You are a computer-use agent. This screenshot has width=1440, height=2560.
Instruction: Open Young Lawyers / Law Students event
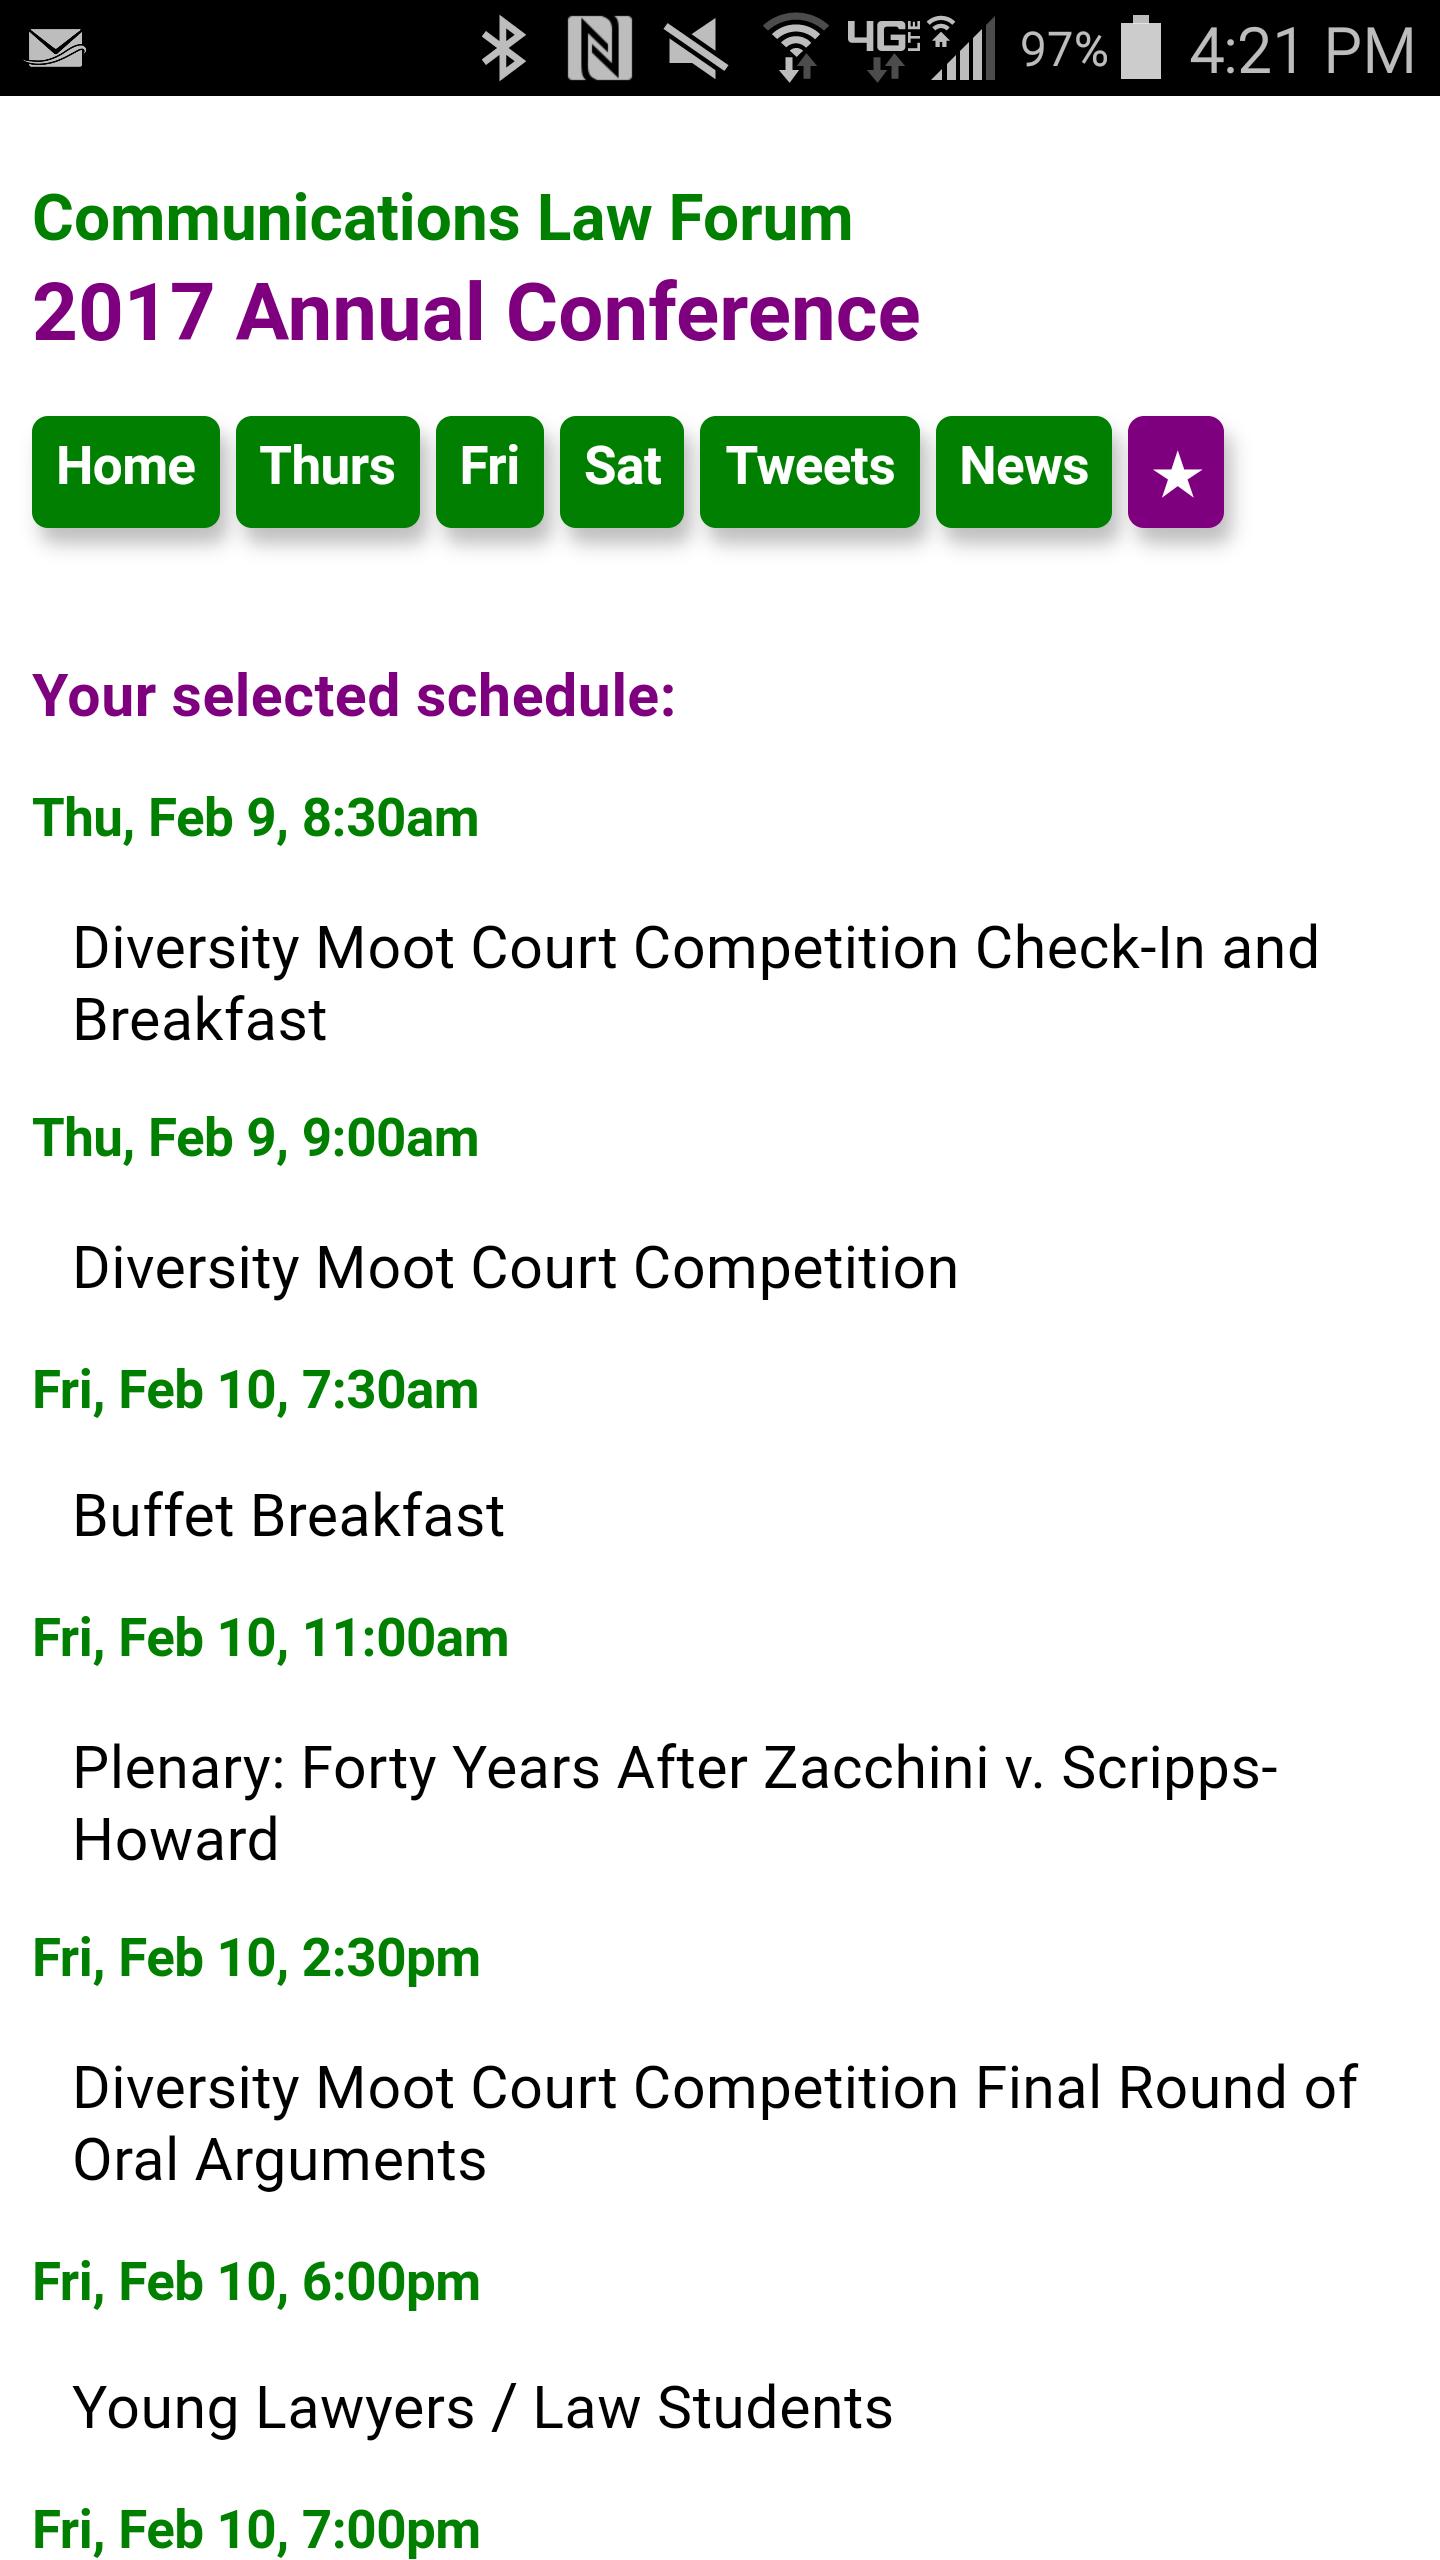483,2407
